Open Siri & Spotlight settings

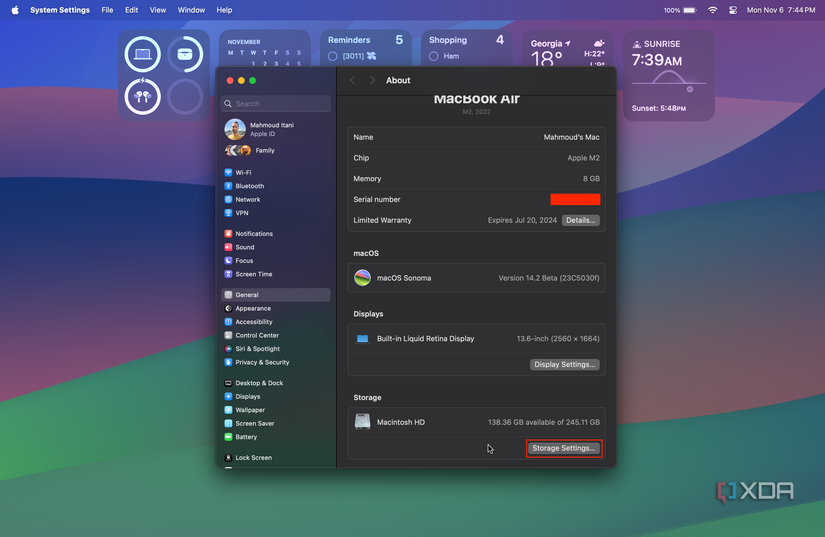pos(276,349)
